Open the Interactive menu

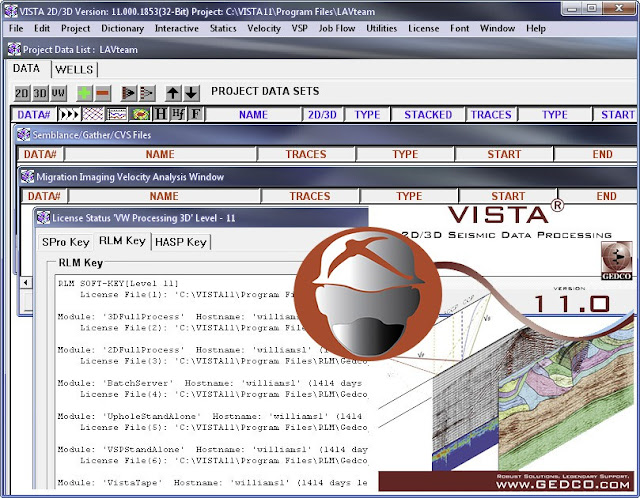[x=177, y=28]
